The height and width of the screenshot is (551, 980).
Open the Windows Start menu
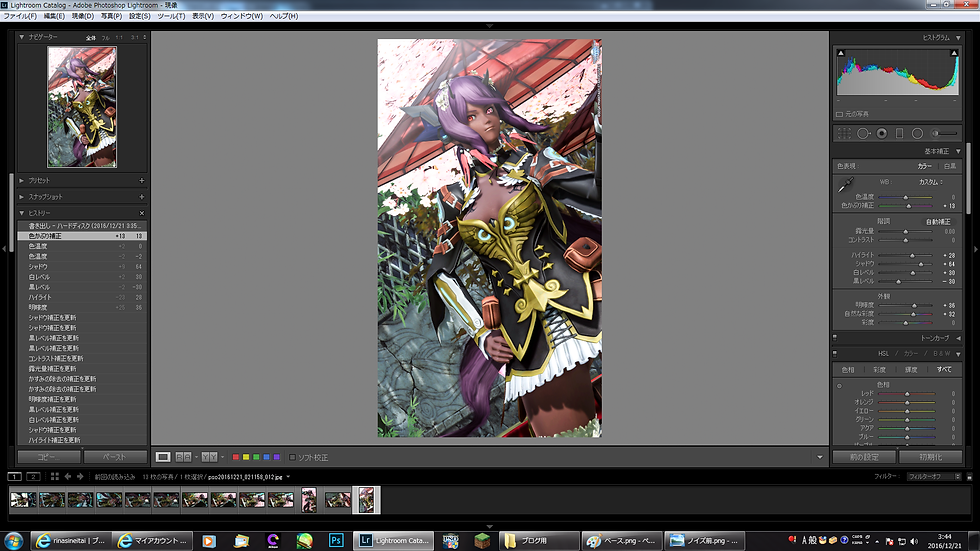13,540
